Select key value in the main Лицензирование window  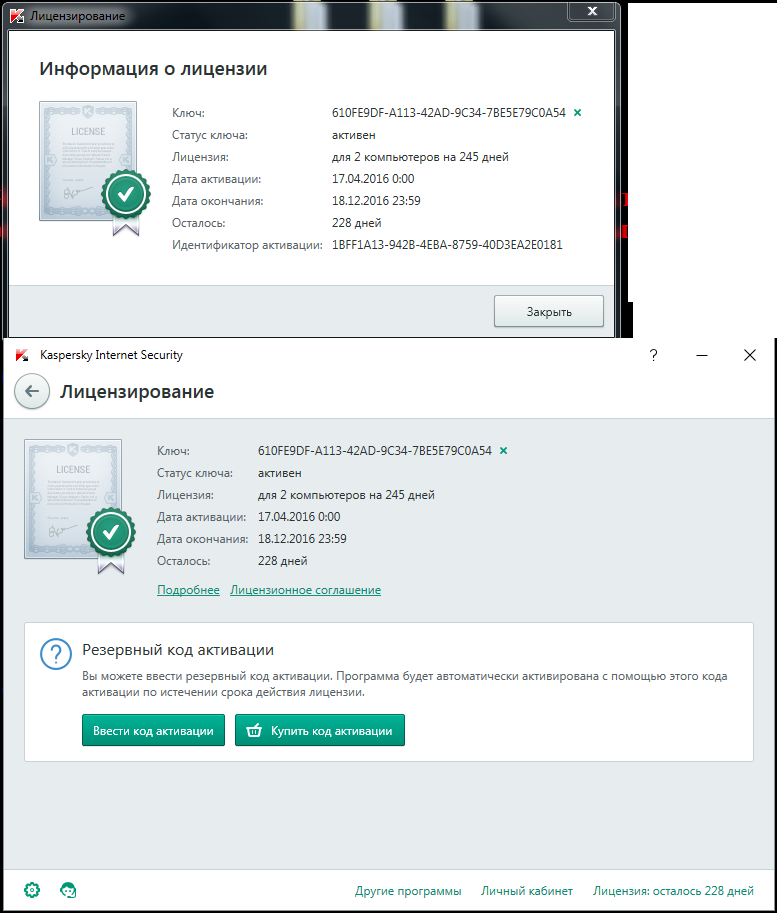coord(375,451)
